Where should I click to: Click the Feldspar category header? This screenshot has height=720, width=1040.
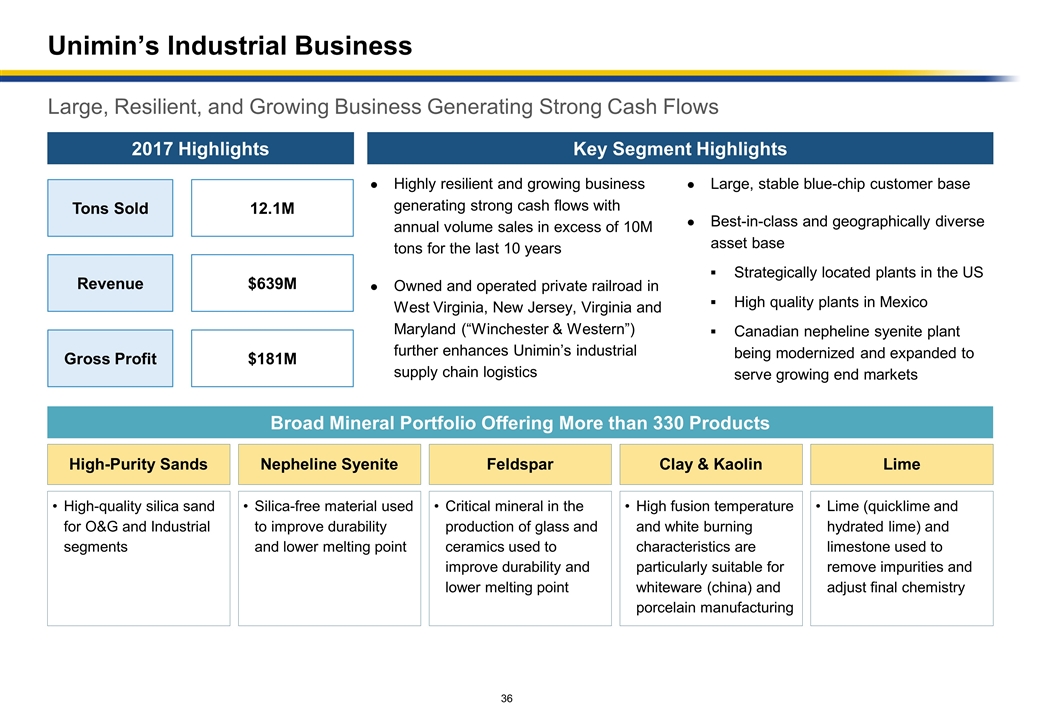pyautogui.click(x=520, y=464)
